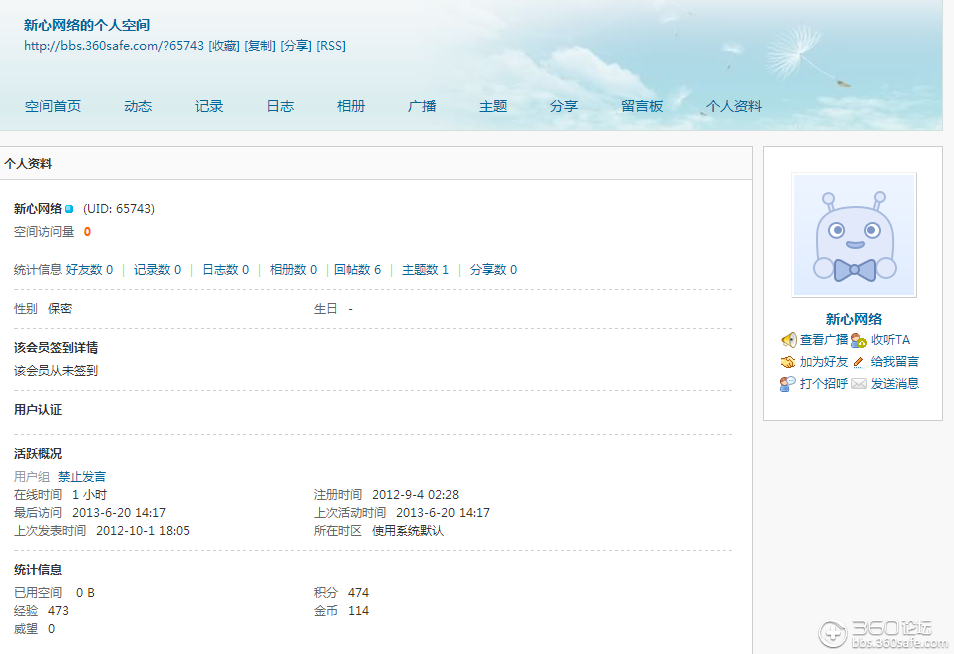The image size is (954, 654).
Task: Click the 打个招呼 greeting icon
Action: pos(787,384)
